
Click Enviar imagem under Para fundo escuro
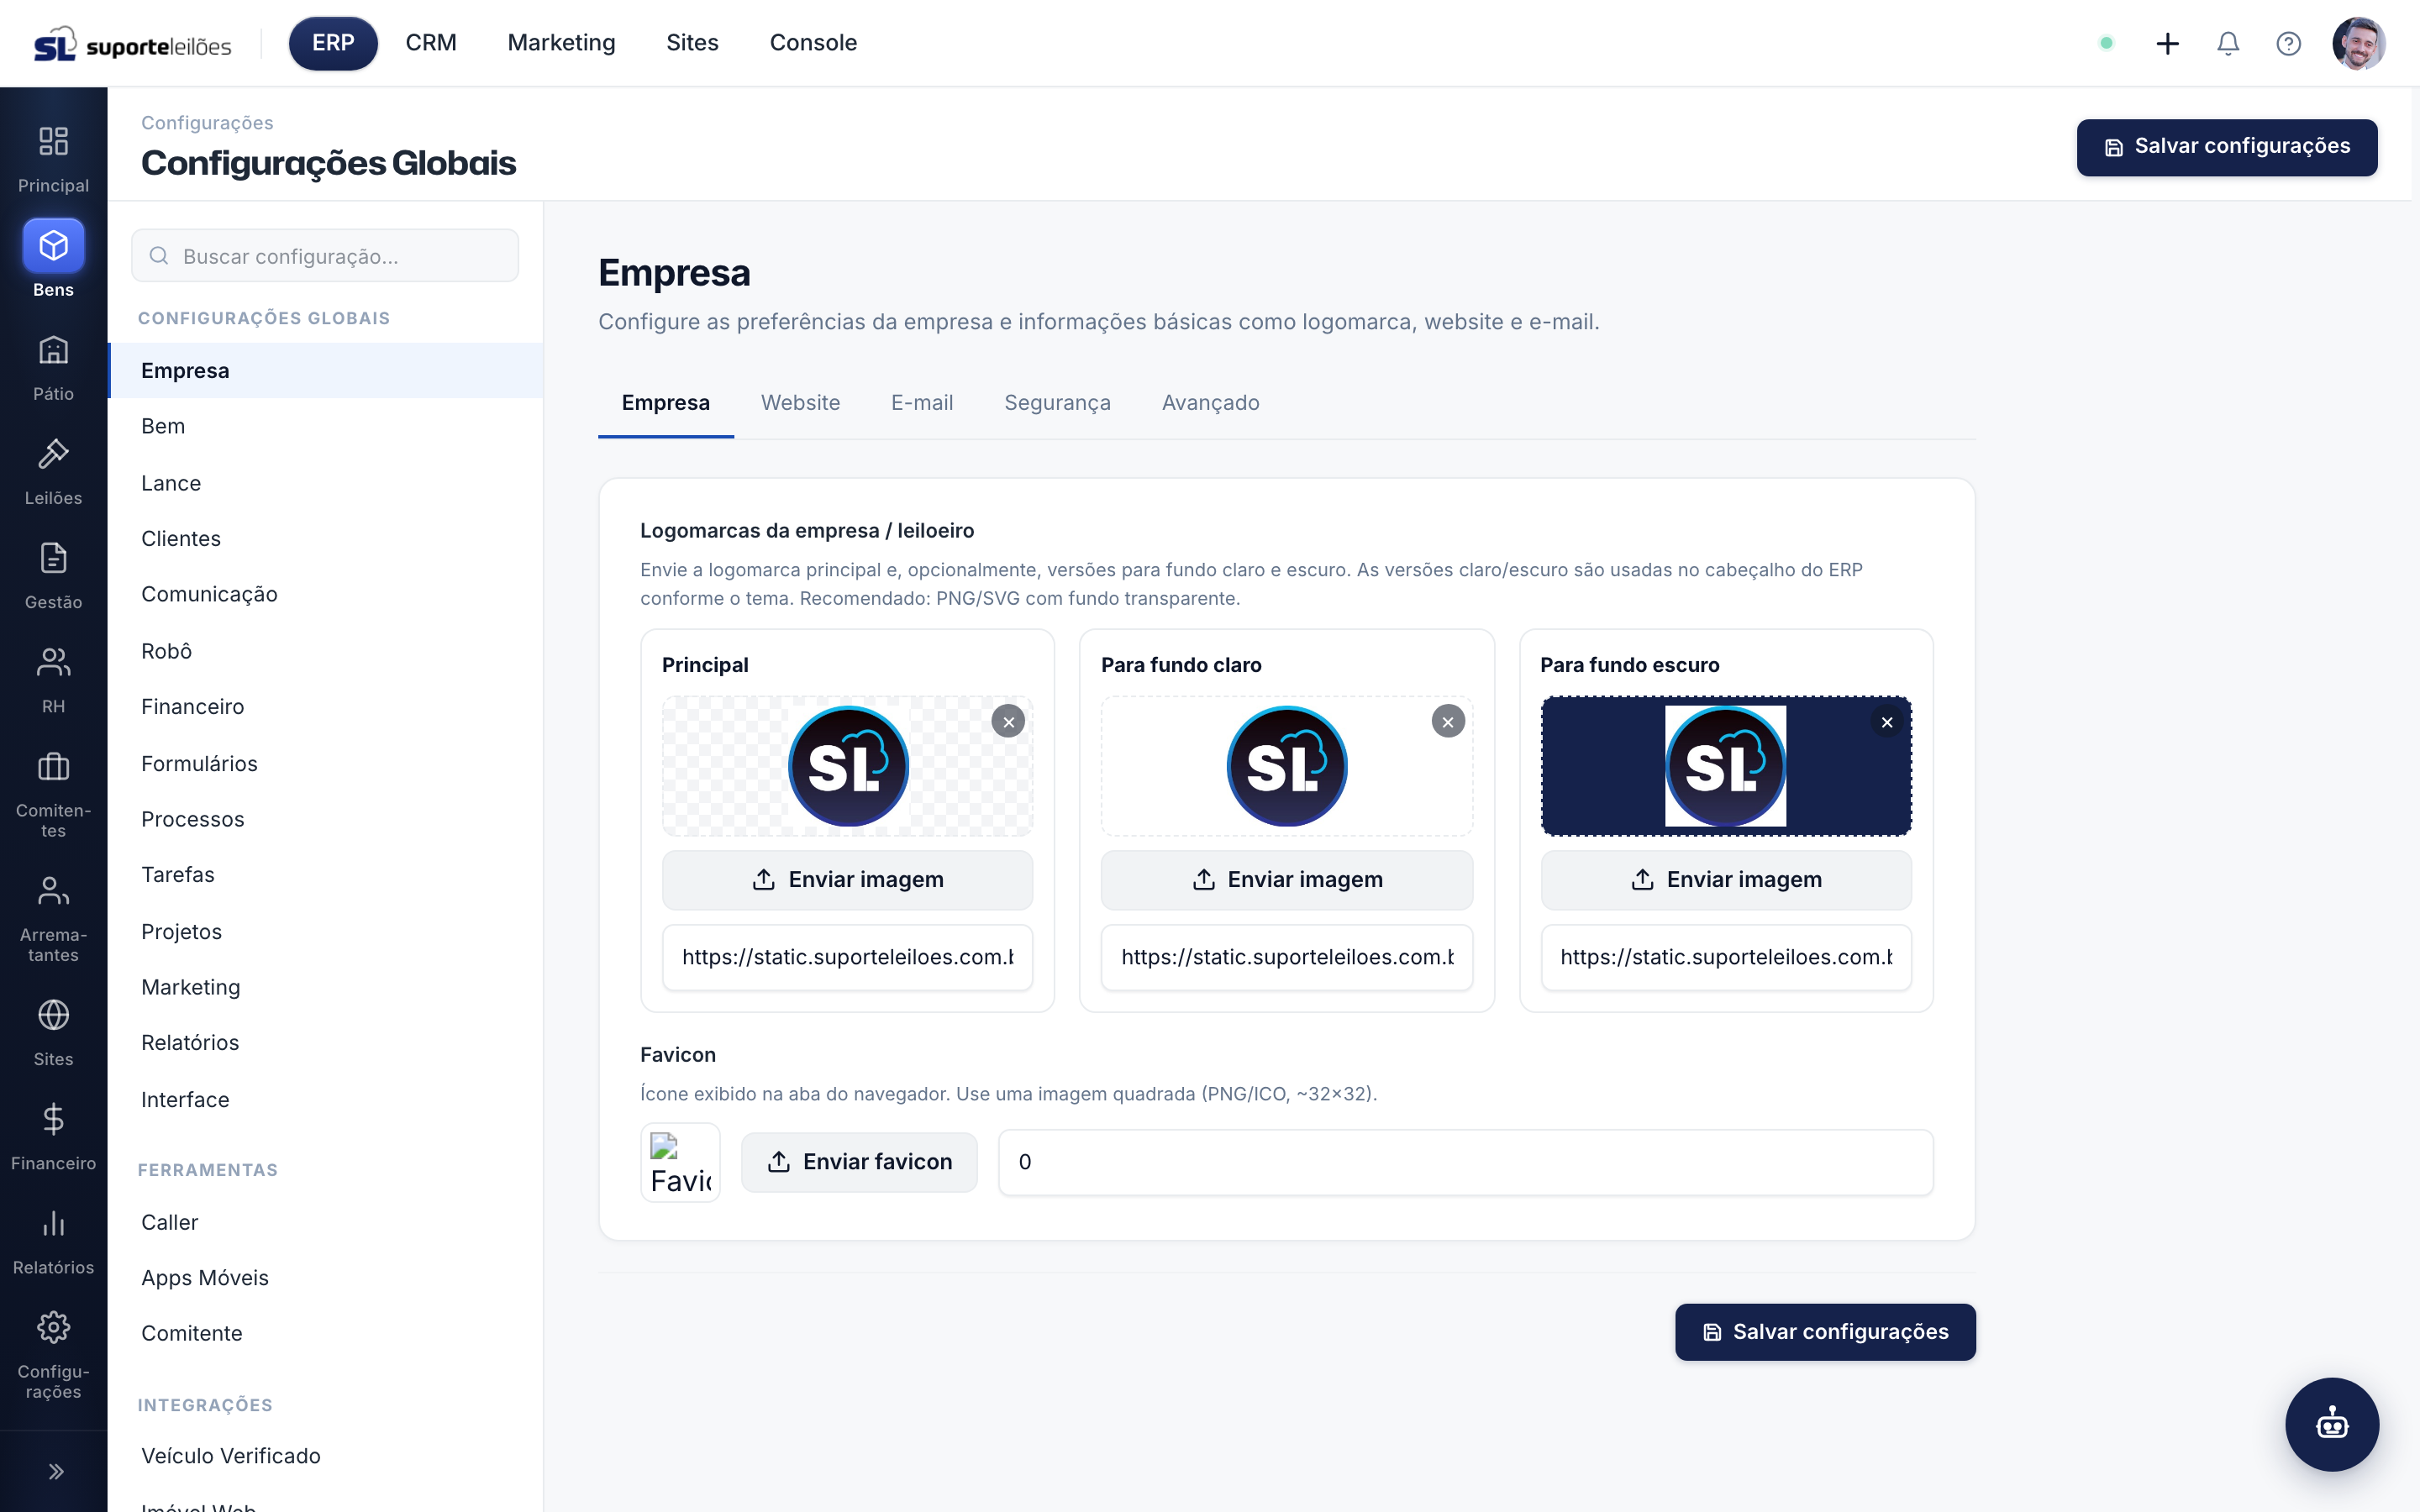[x=1725, y=879]
